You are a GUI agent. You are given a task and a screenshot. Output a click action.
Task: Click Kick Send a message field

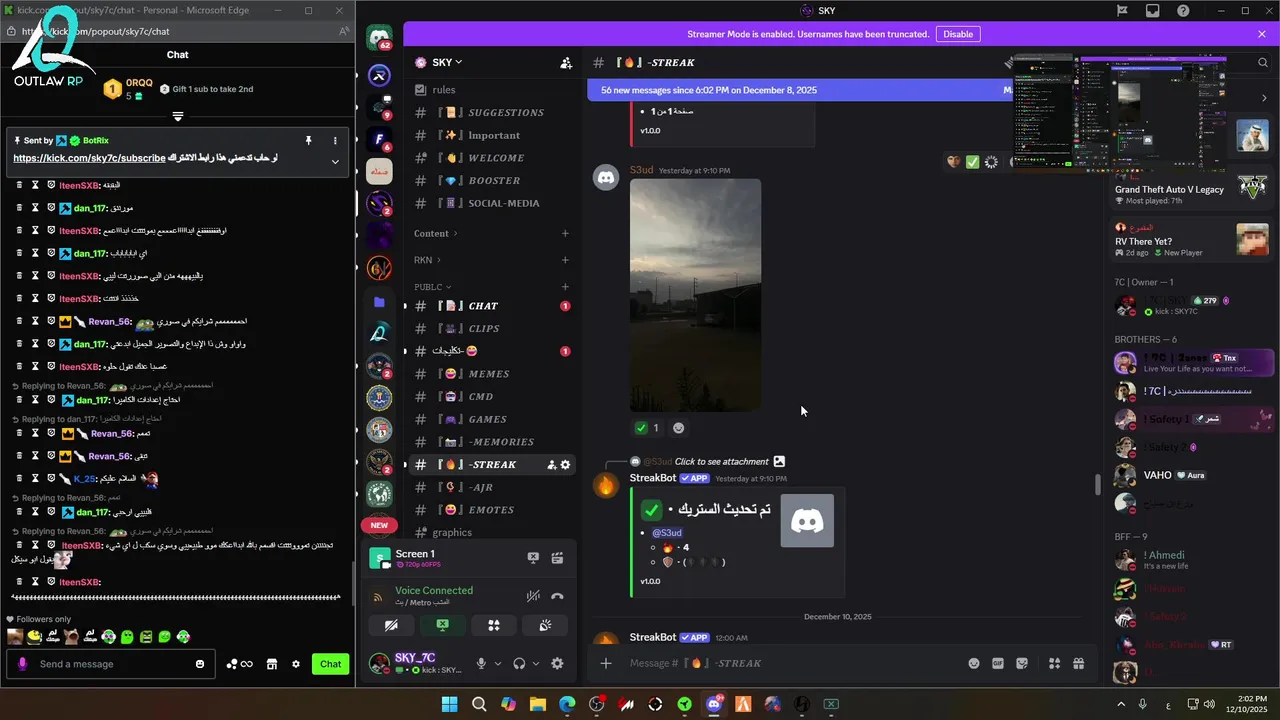tap(108, 664)
